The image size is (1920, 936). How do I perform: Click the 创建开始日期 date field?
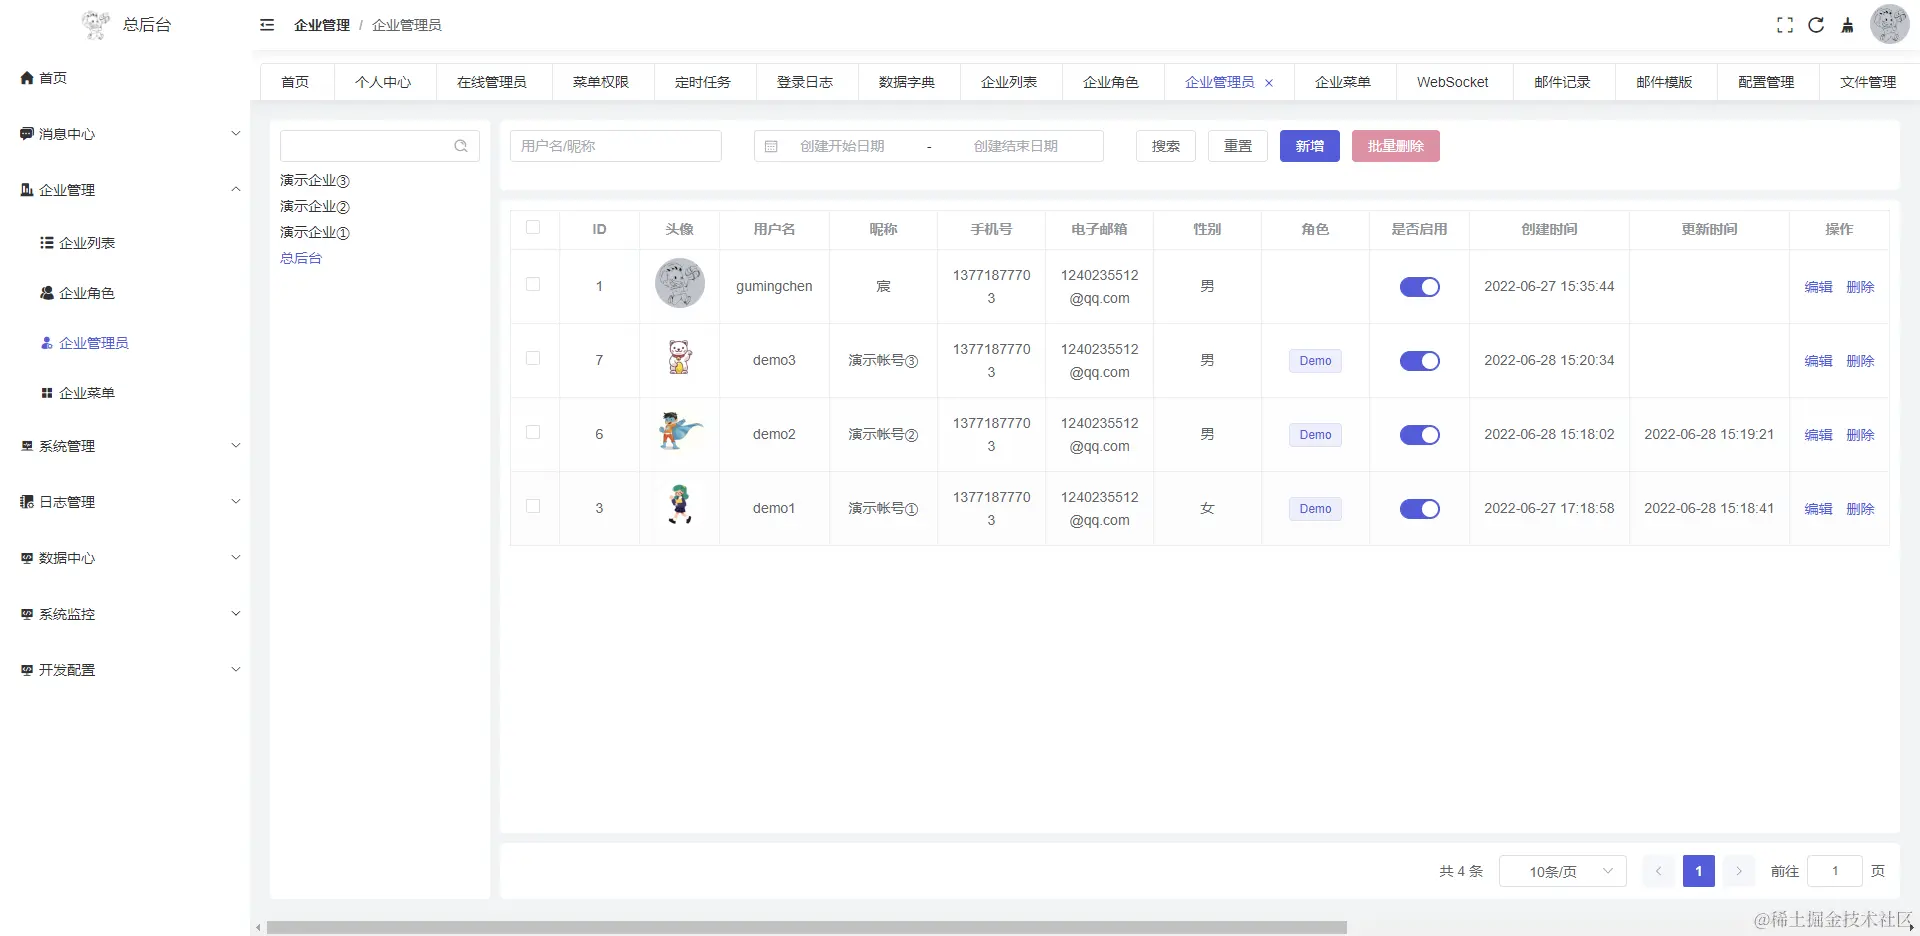coord(842,146)
